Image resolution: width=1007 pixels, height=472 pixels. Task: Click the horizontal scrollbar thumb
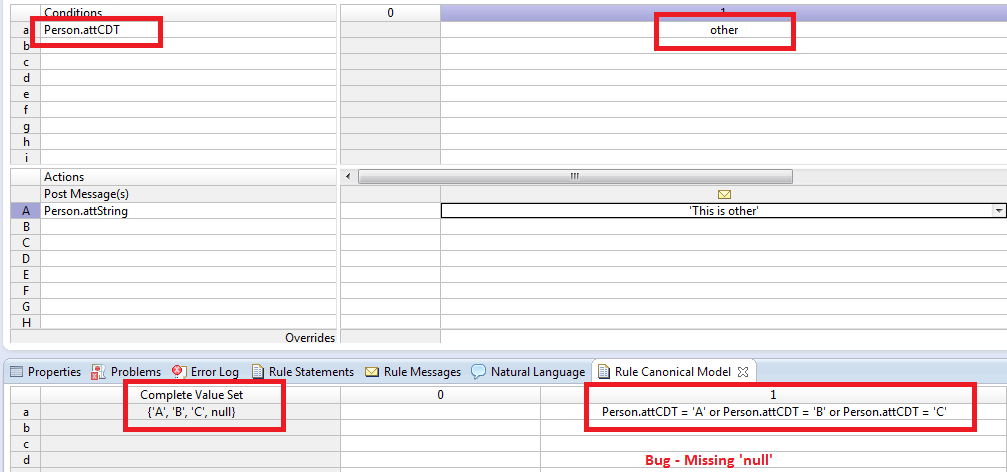tap(575, 177)
